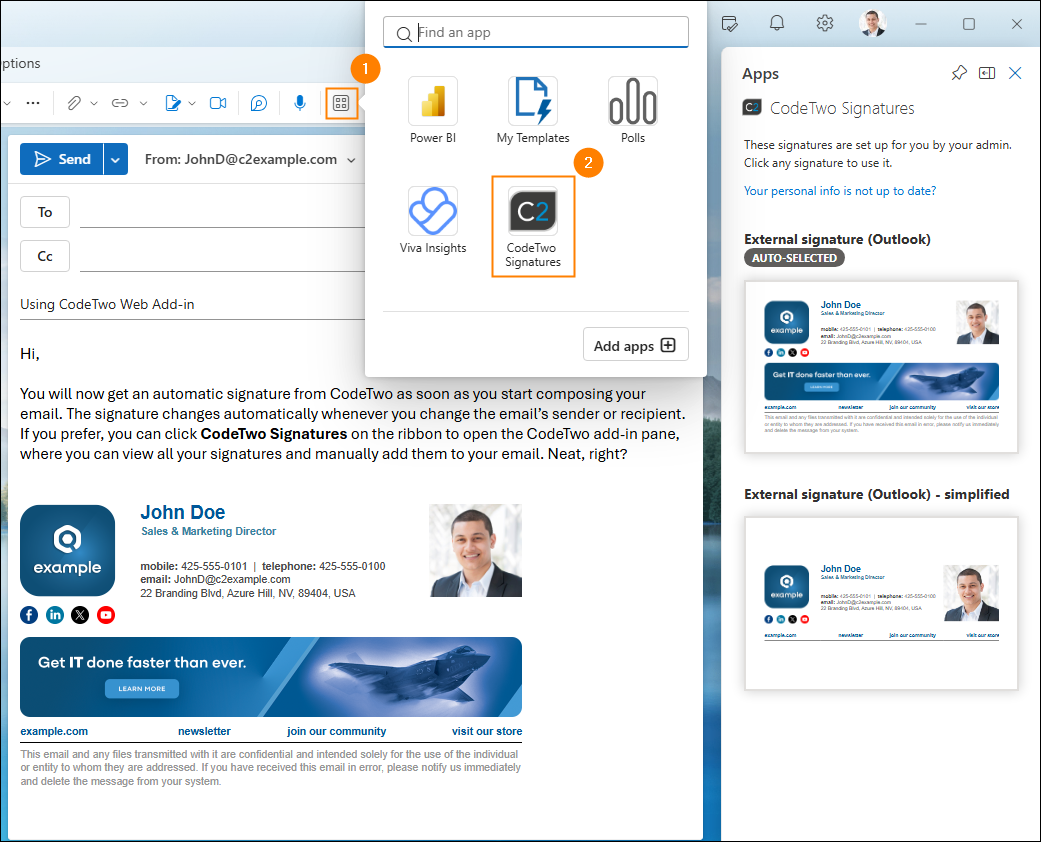This screenshot has width=1041, height=842.
Task: Click the Apps grid toolbar button
Action: click(341, 103)
